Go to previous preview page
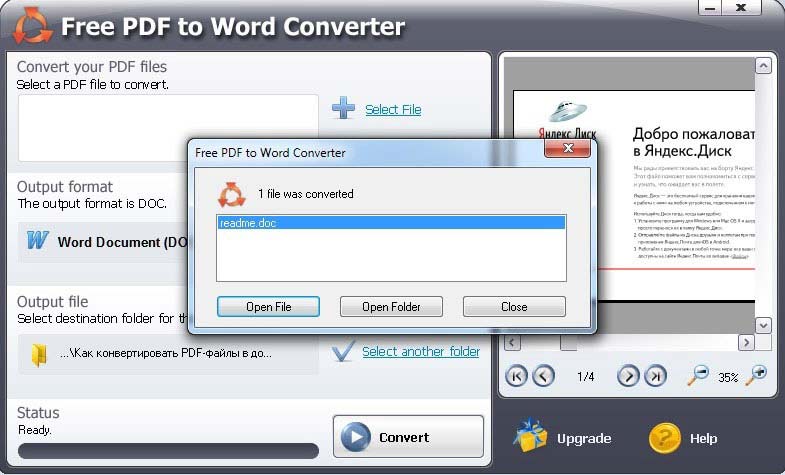Viewport: 785px width, 475px height. (544, 375)
